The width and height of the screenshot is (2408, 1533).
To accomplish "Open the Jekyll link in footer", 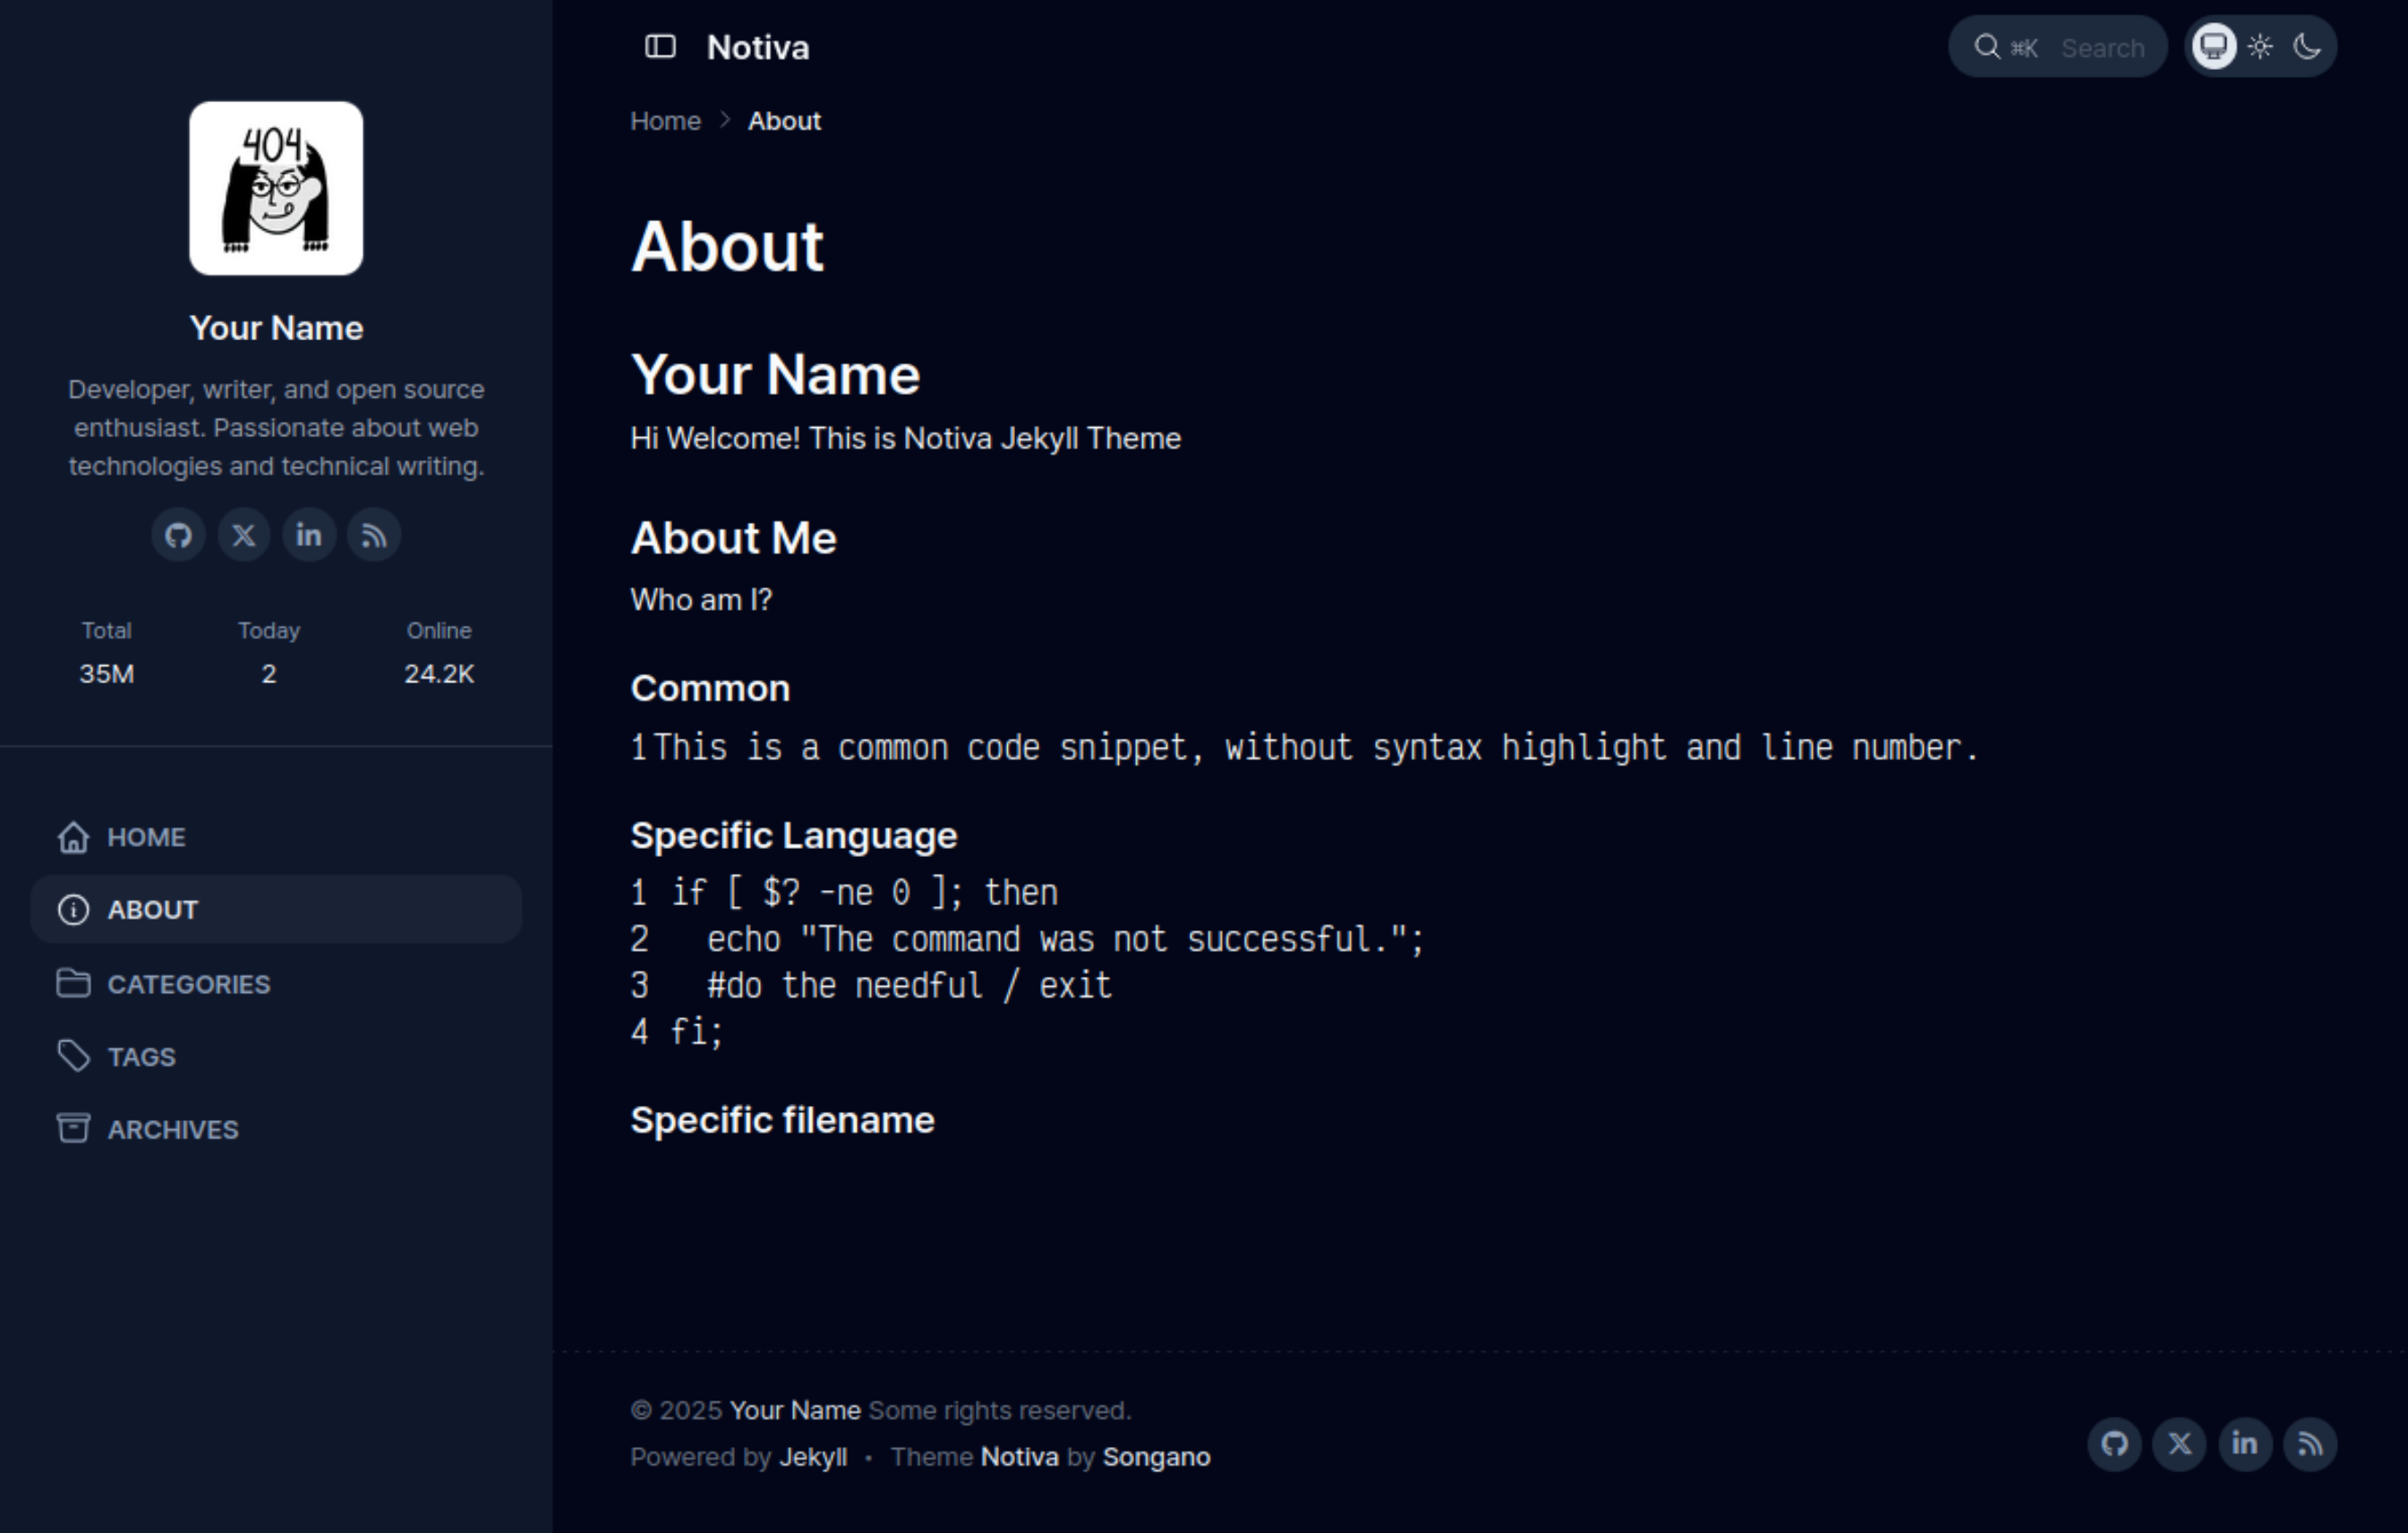I will [812, 1457].
